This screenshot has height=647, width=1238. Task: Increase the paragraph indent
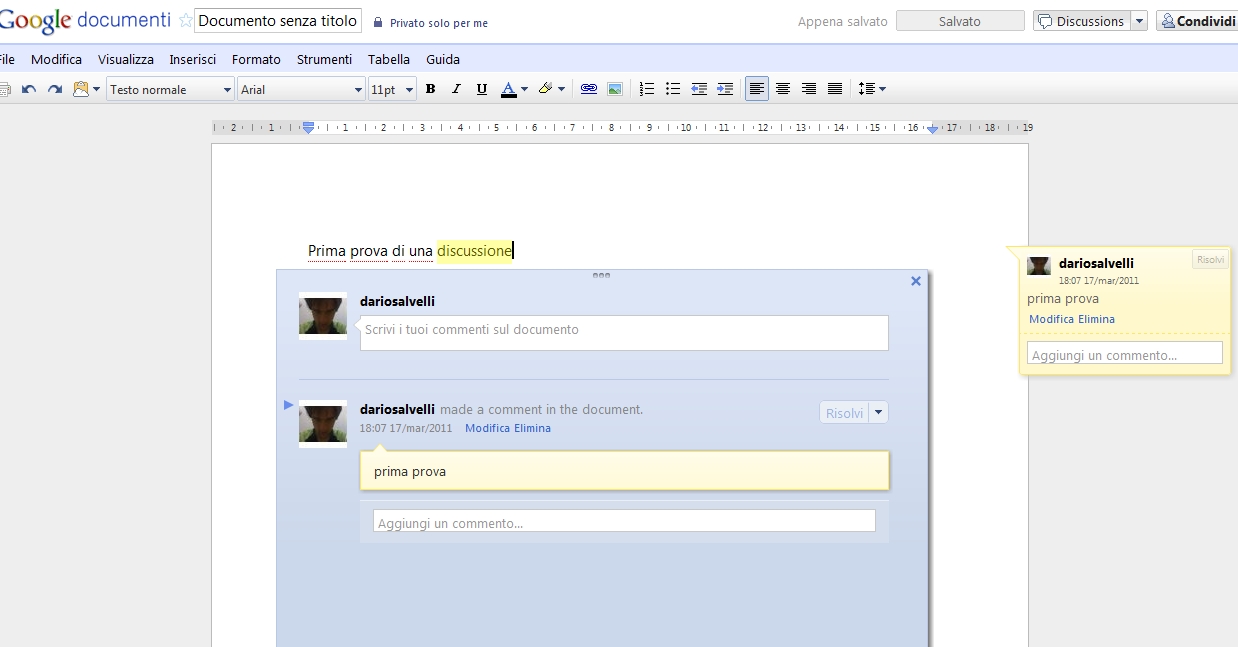click(725, 89)
